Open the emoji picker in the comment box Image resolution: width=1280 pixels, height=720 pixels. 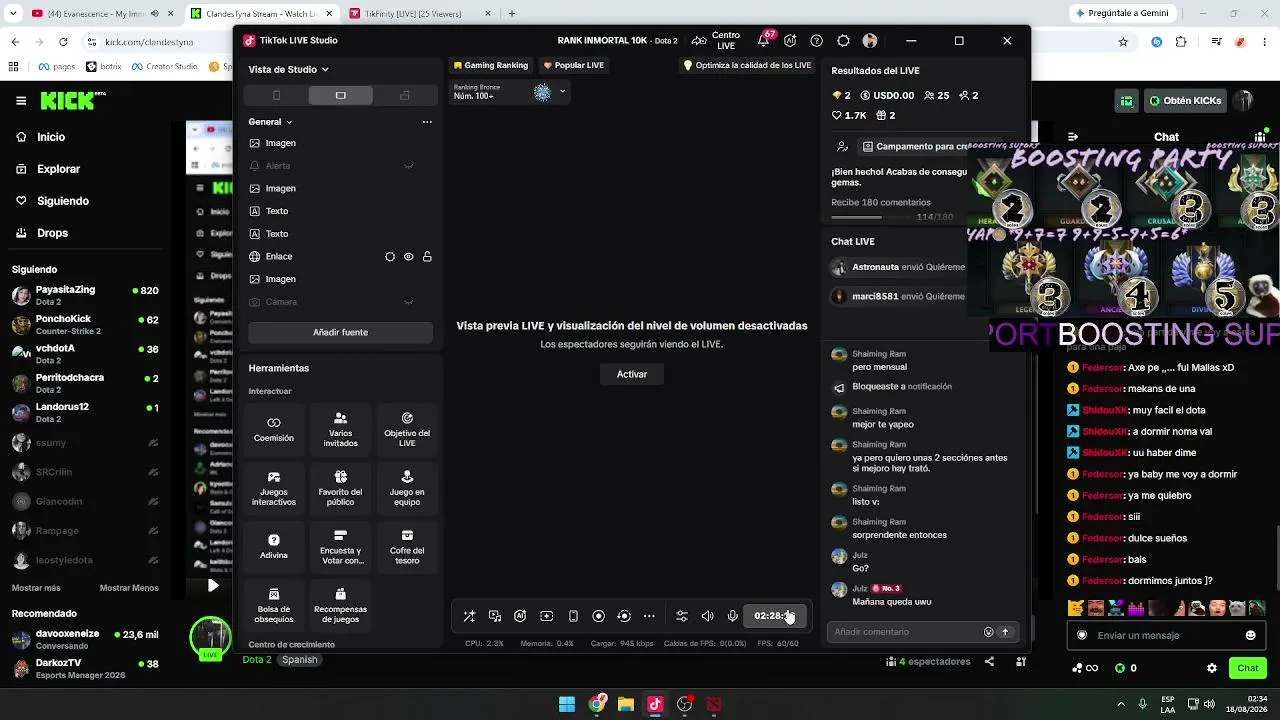pos(989,632)
